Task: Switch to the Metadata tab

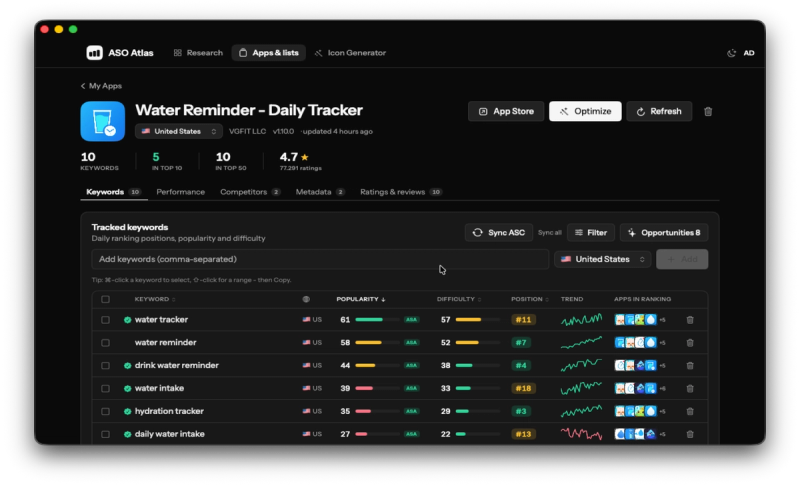Action: point(320,192)
